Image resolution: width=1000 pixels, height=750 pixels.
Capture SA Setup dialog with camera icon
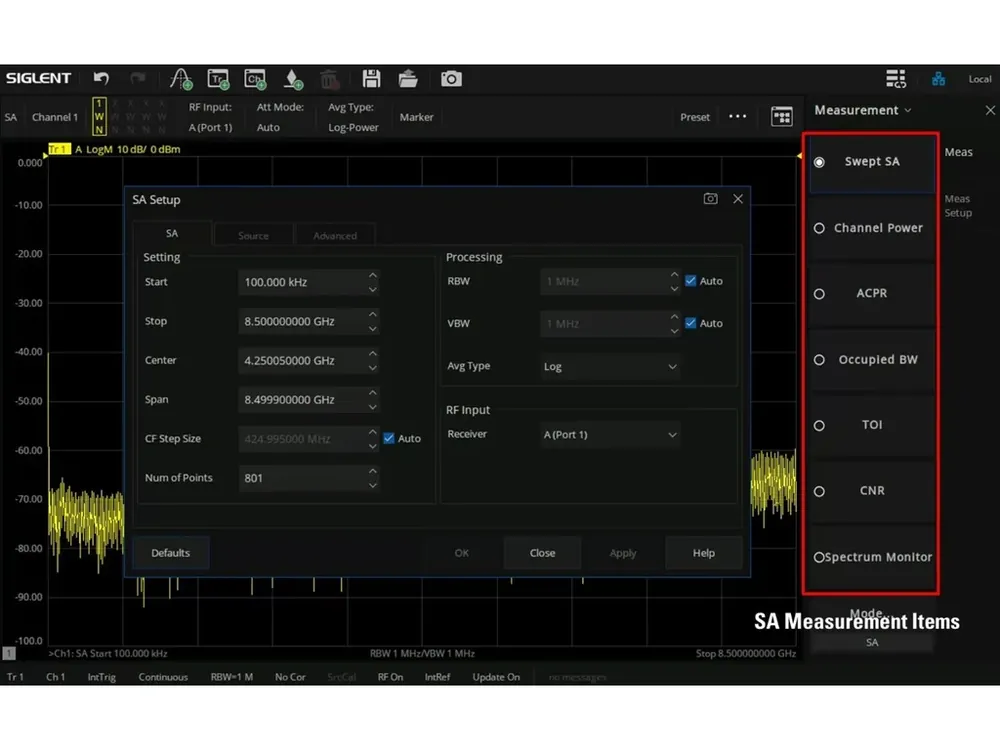tap(710, 199)
